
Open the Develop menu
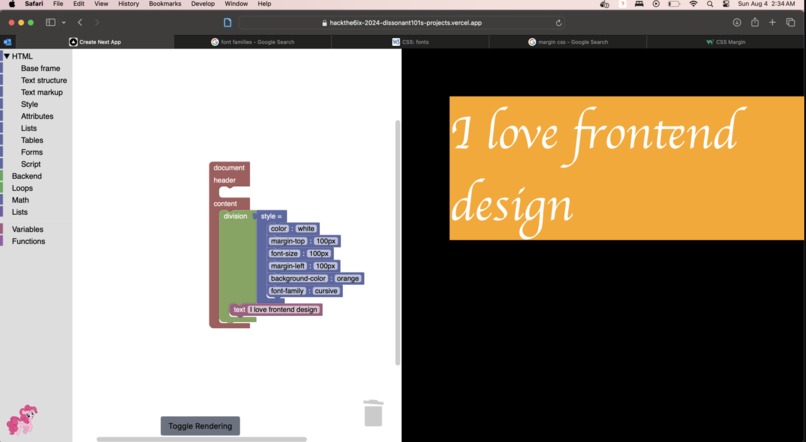tap(203, 4)
